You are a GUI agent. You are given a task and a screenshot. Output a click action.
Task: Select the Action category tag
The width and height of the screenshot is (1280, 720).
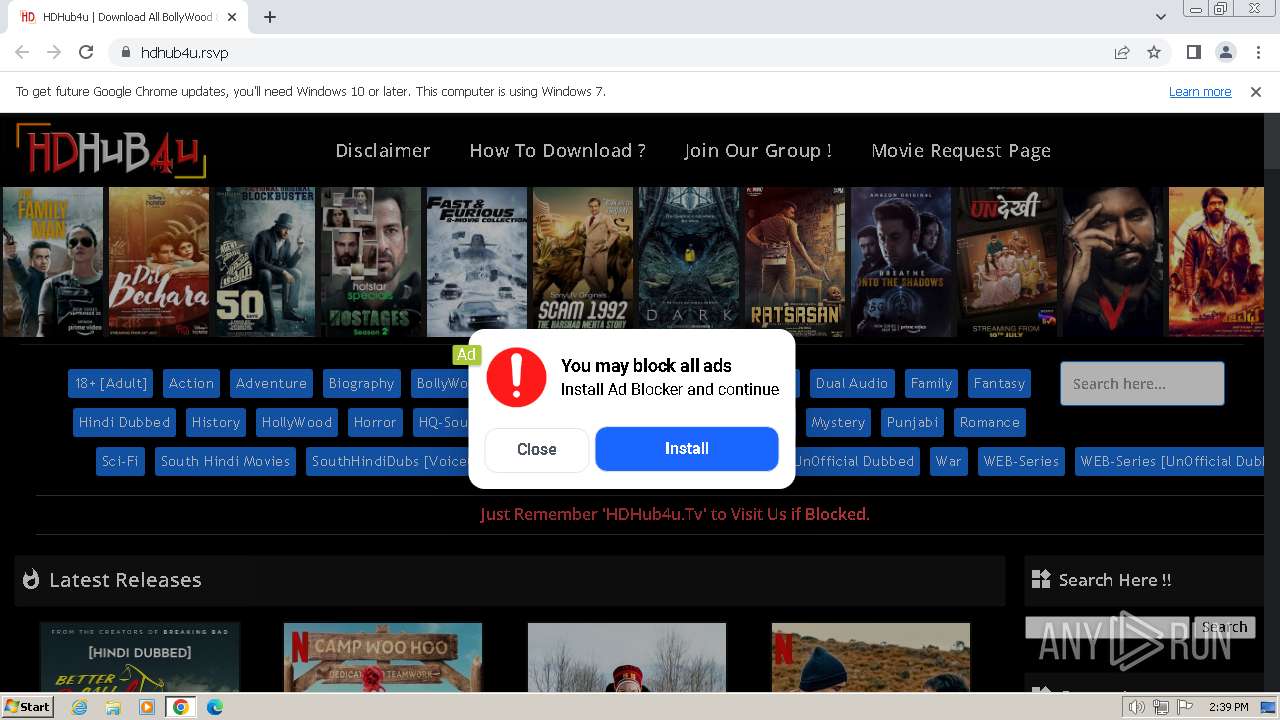click(191, 383)
